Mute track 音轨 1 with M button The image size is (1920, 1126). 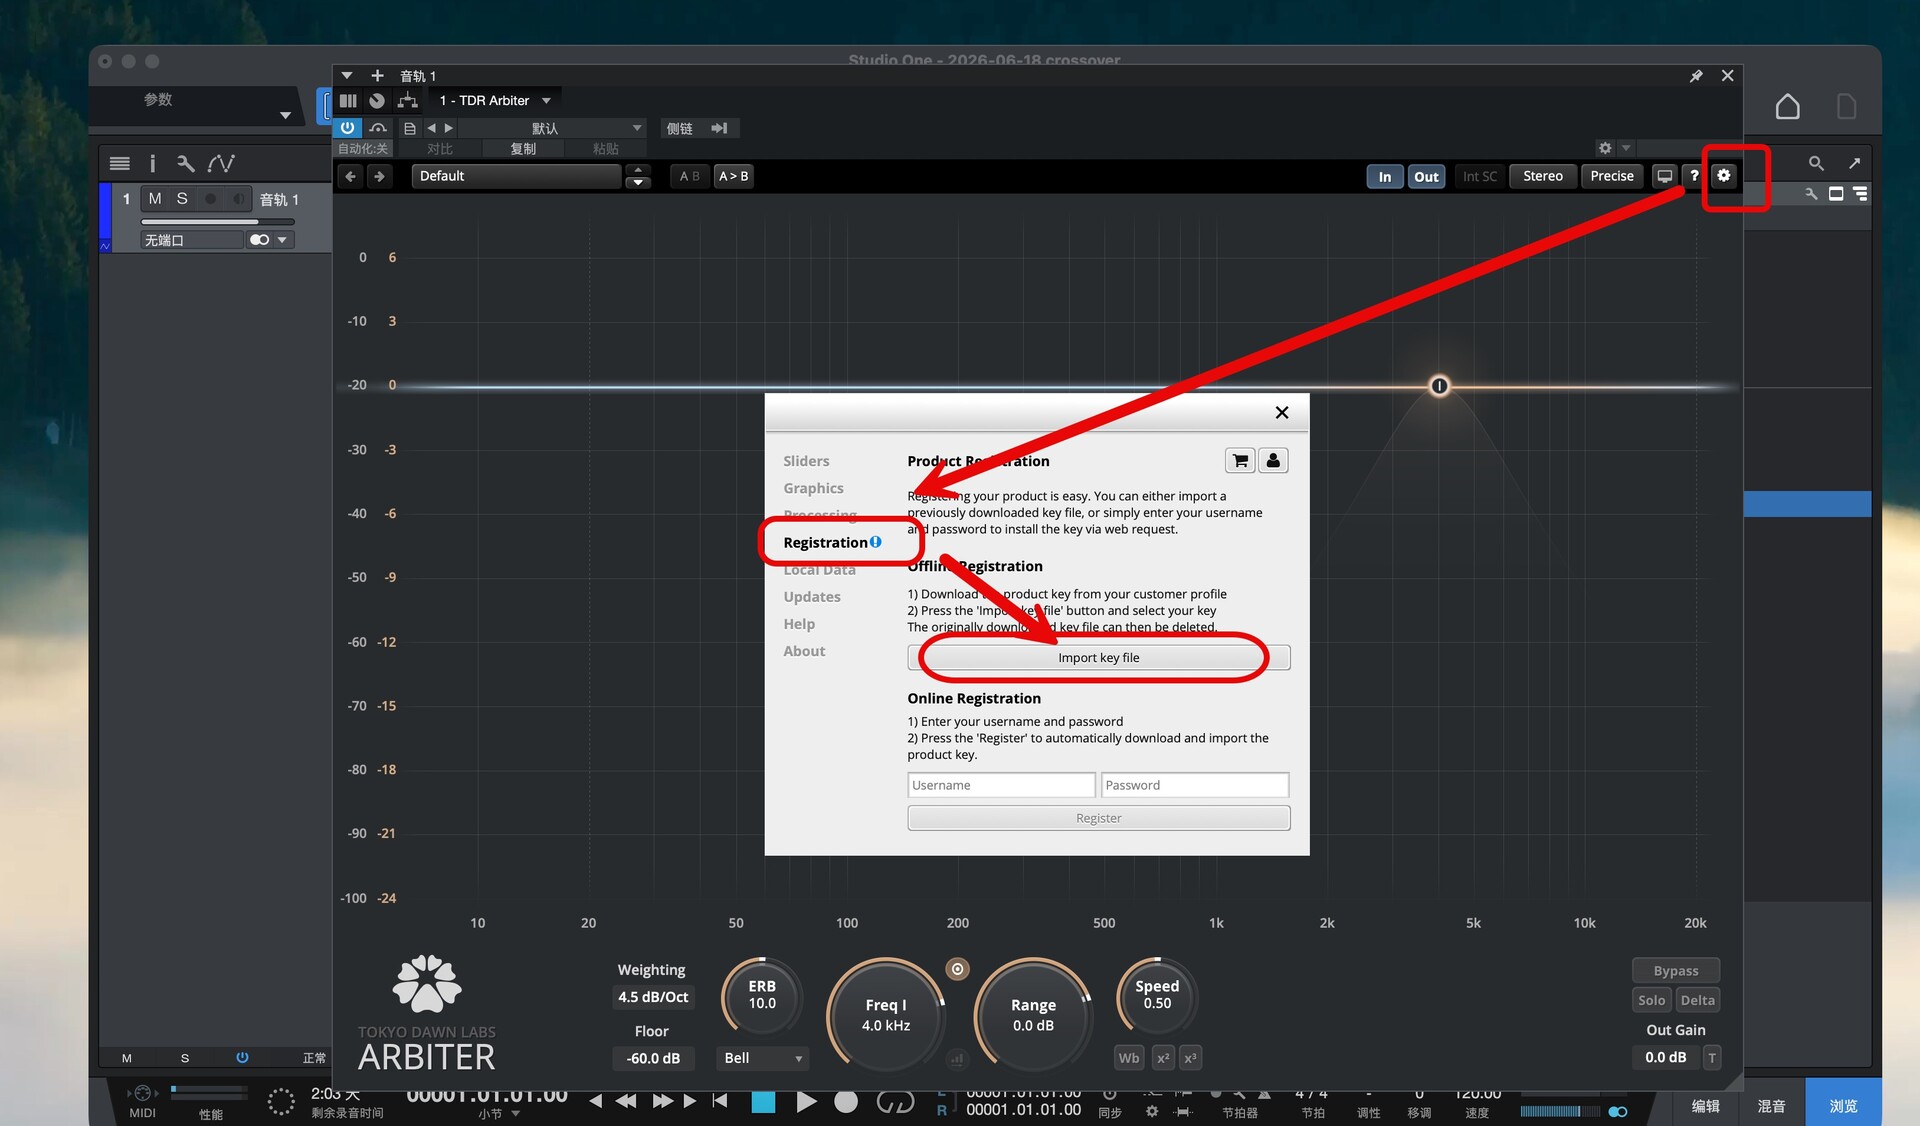155,199
